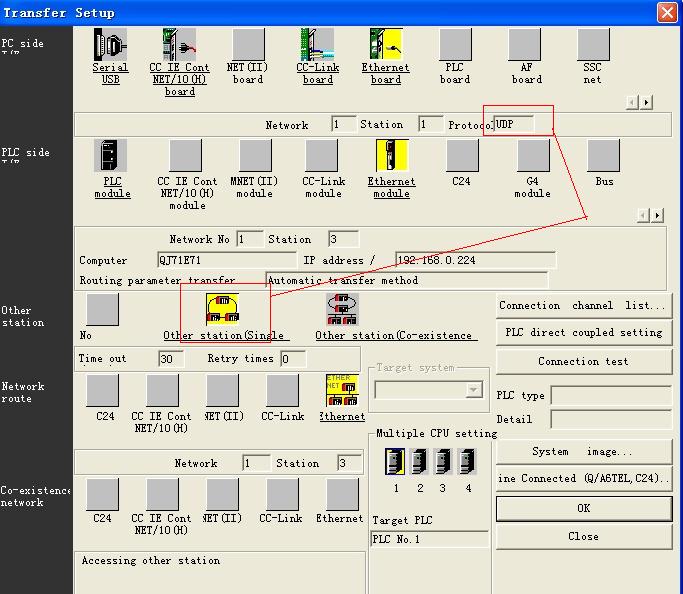683x594 pixels.
Task: Select the PLC side Ethernet module icon
Action: click(391, 156)
